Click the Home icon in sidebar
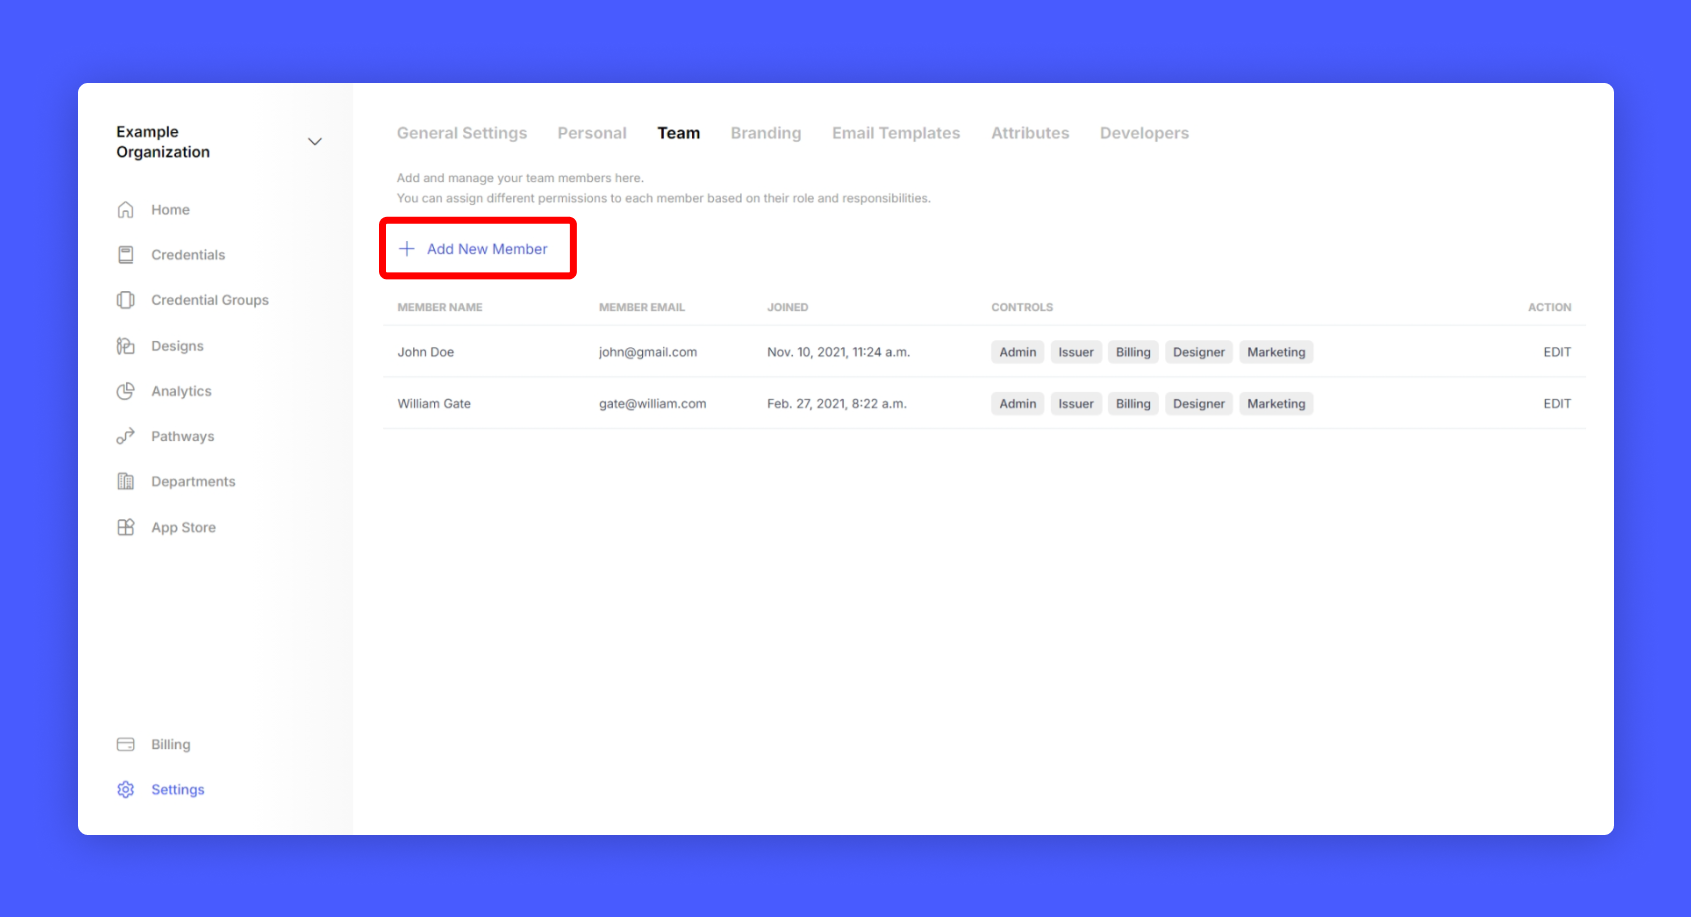Screen dimensions: 1691x917 pyautogui.click(x=125, y=210)
